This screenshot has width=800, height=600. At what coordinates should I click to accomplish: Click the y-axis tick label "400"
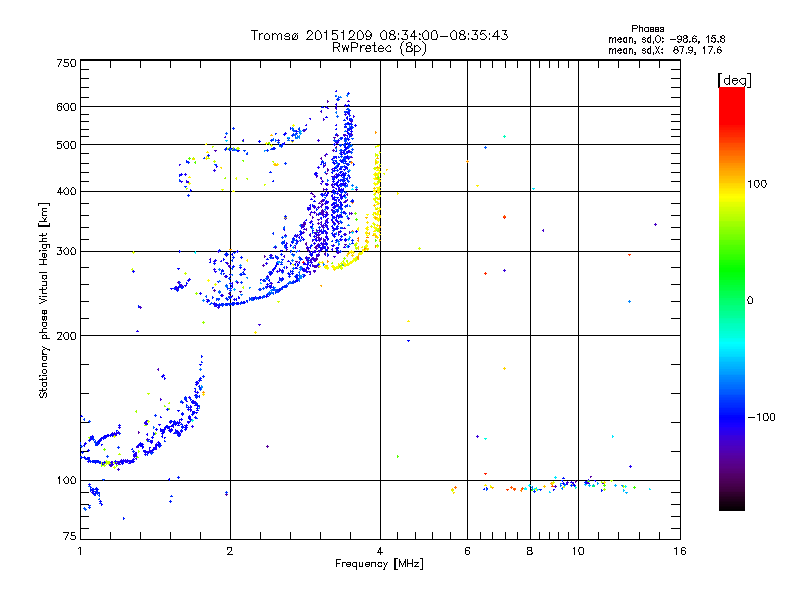tap(66, 191)
